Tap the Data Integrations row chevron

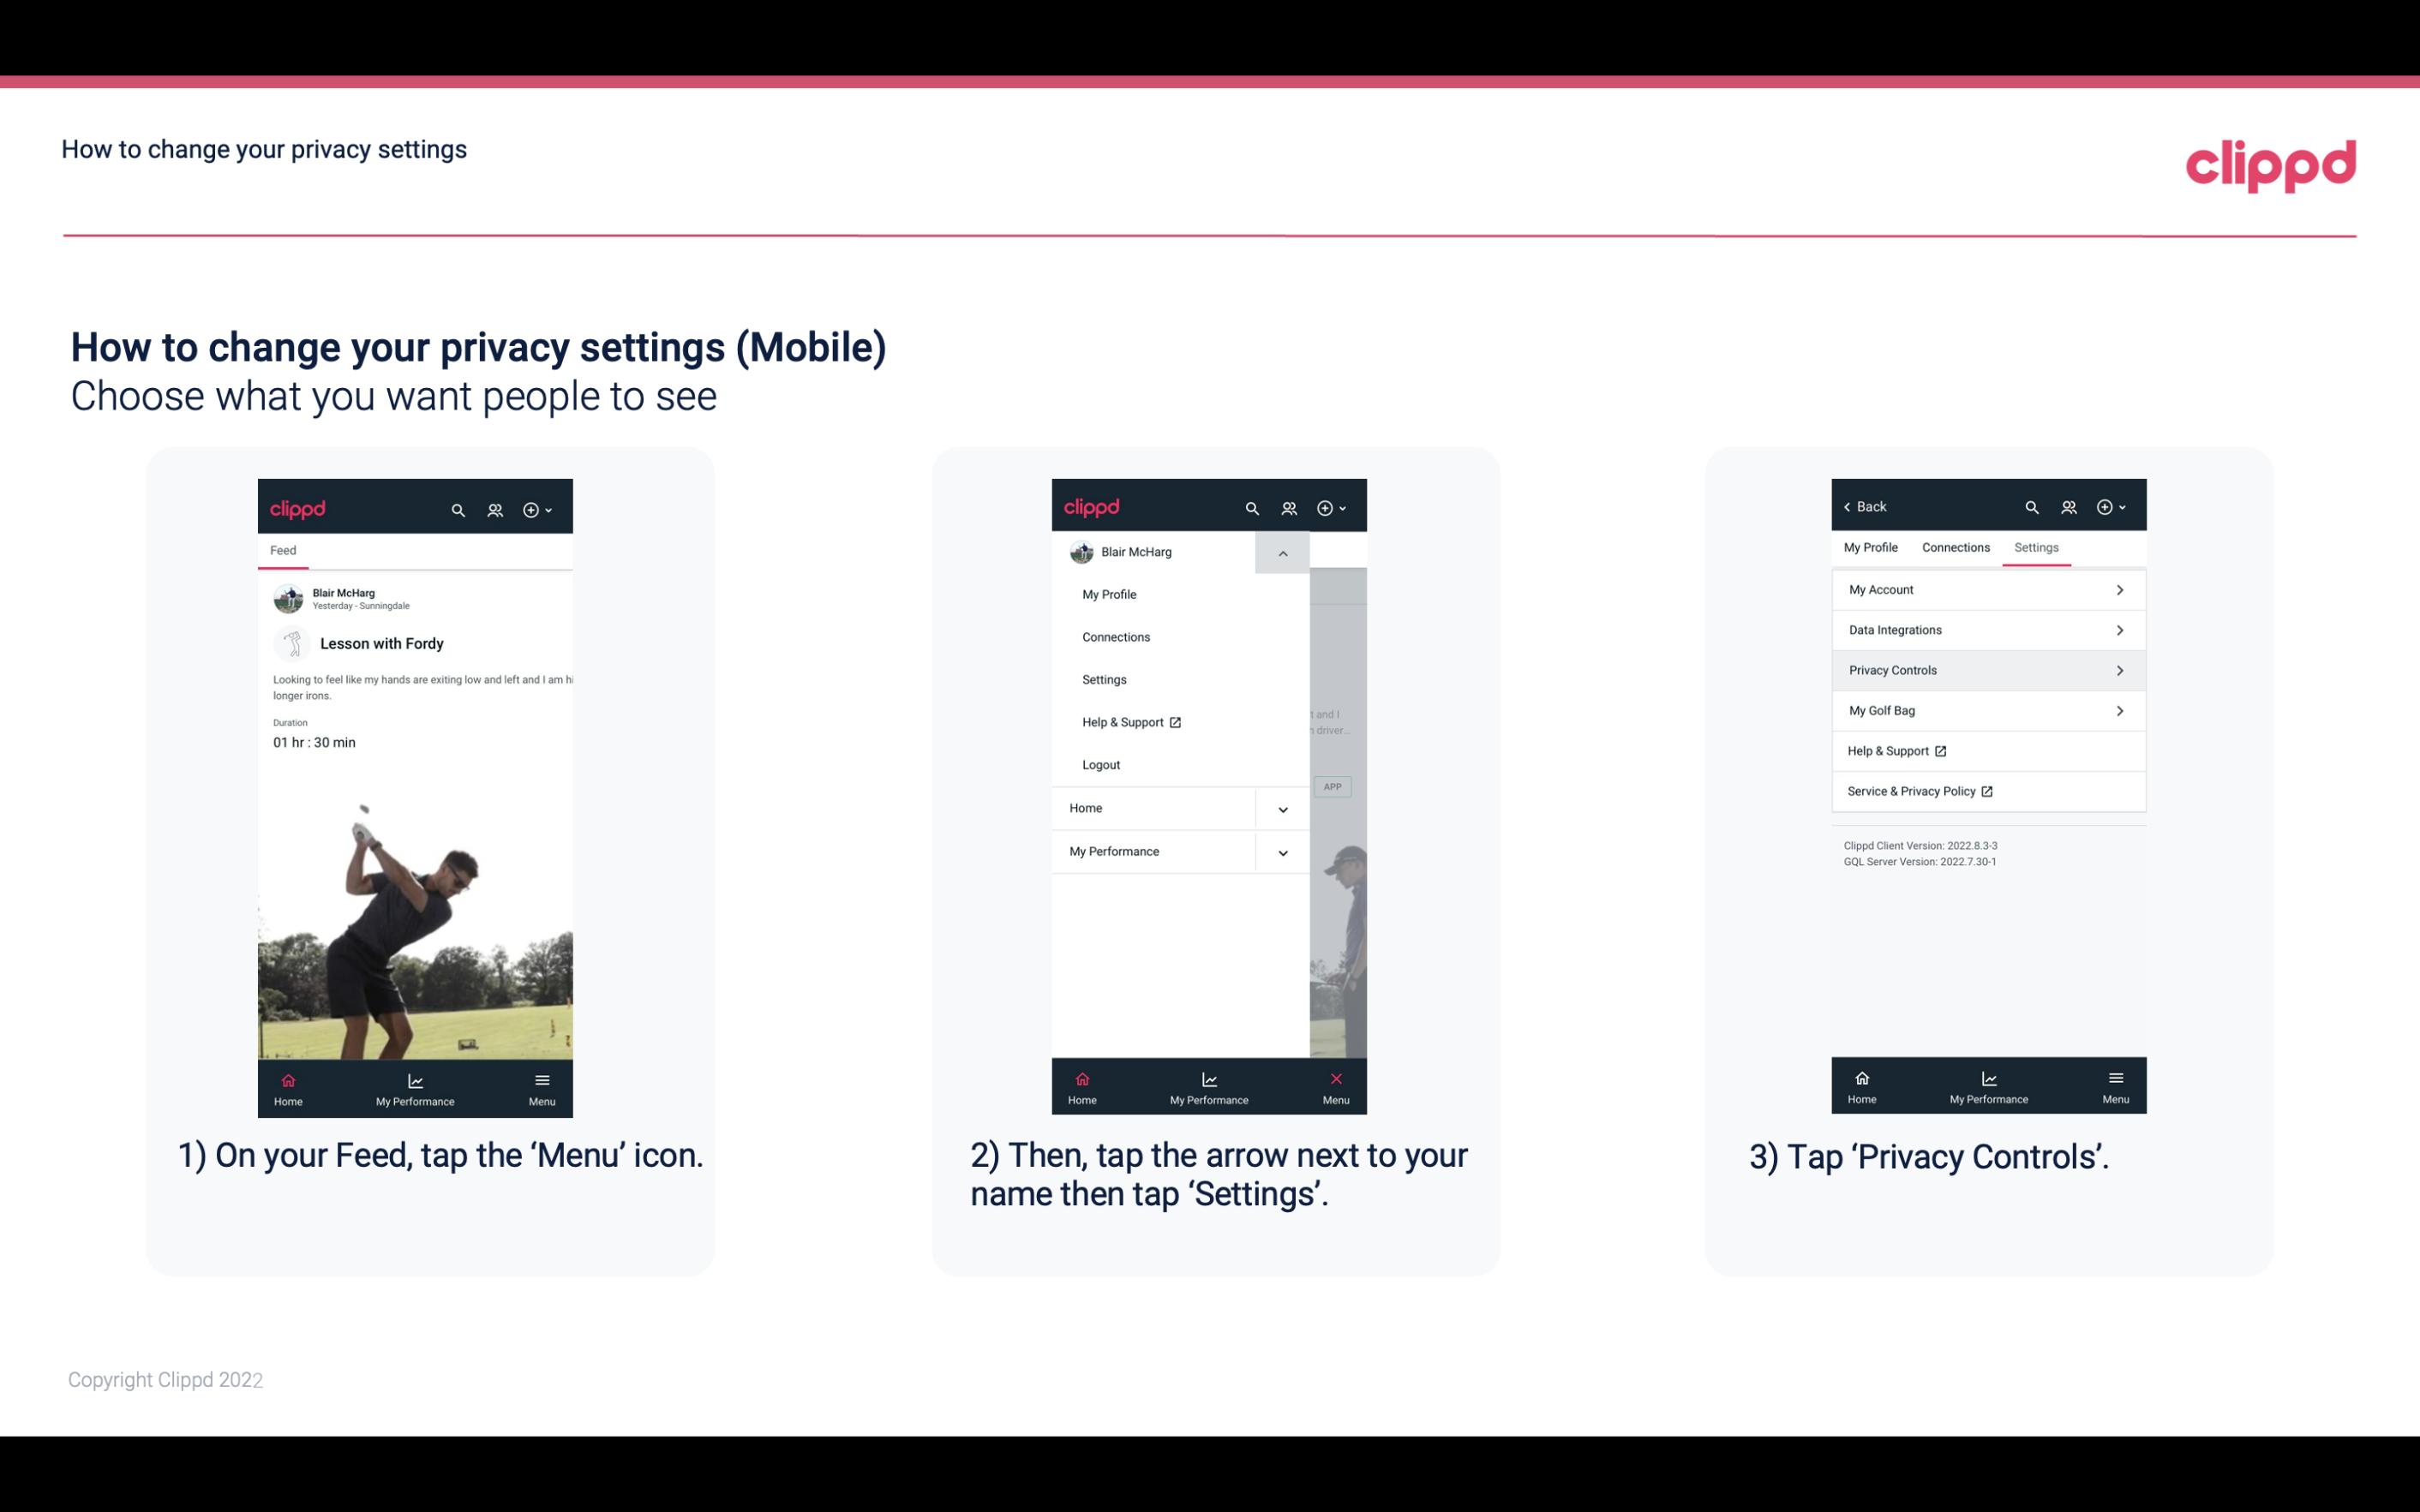(x=2120, y=629)
